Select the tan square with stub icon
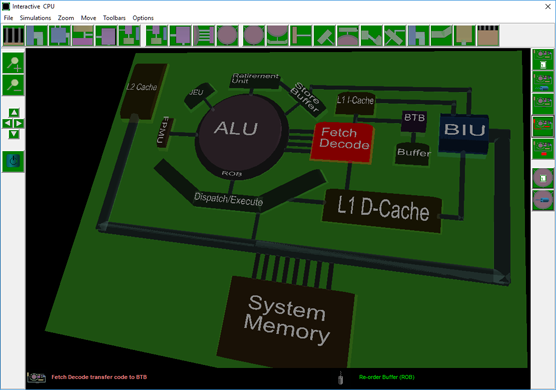The height and width of the screenshot is (390, 556). [x=465, y=35]
